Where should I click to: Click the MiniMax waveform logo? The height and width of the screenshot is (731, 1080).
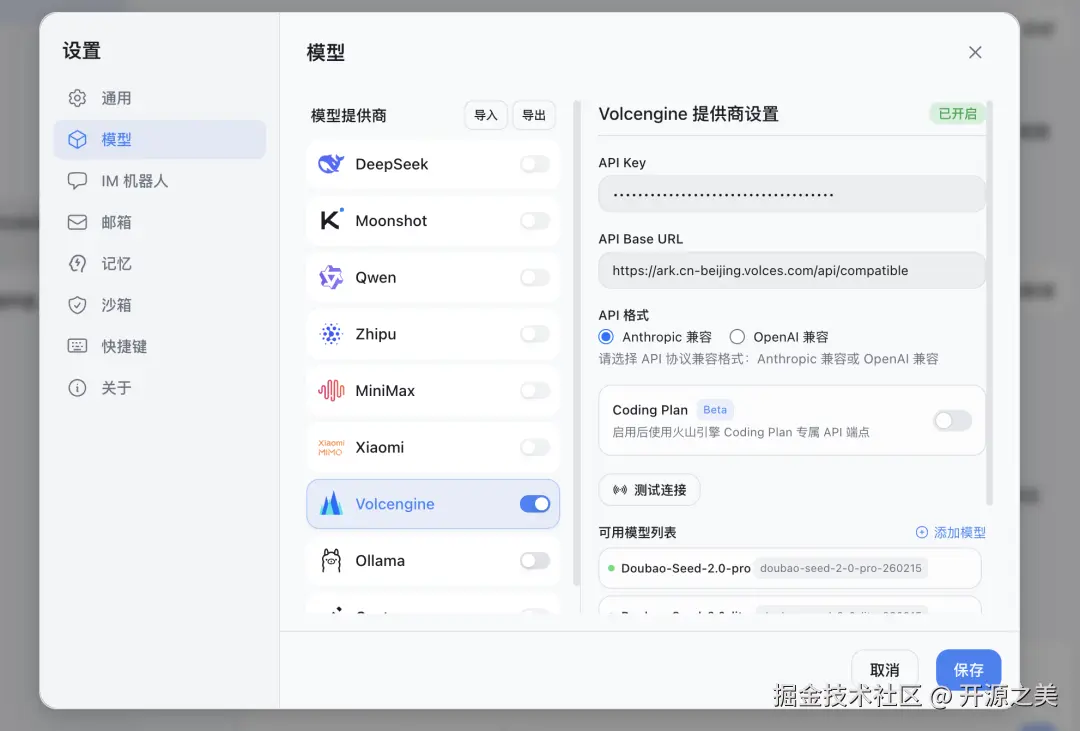click(x=331, y=391)
